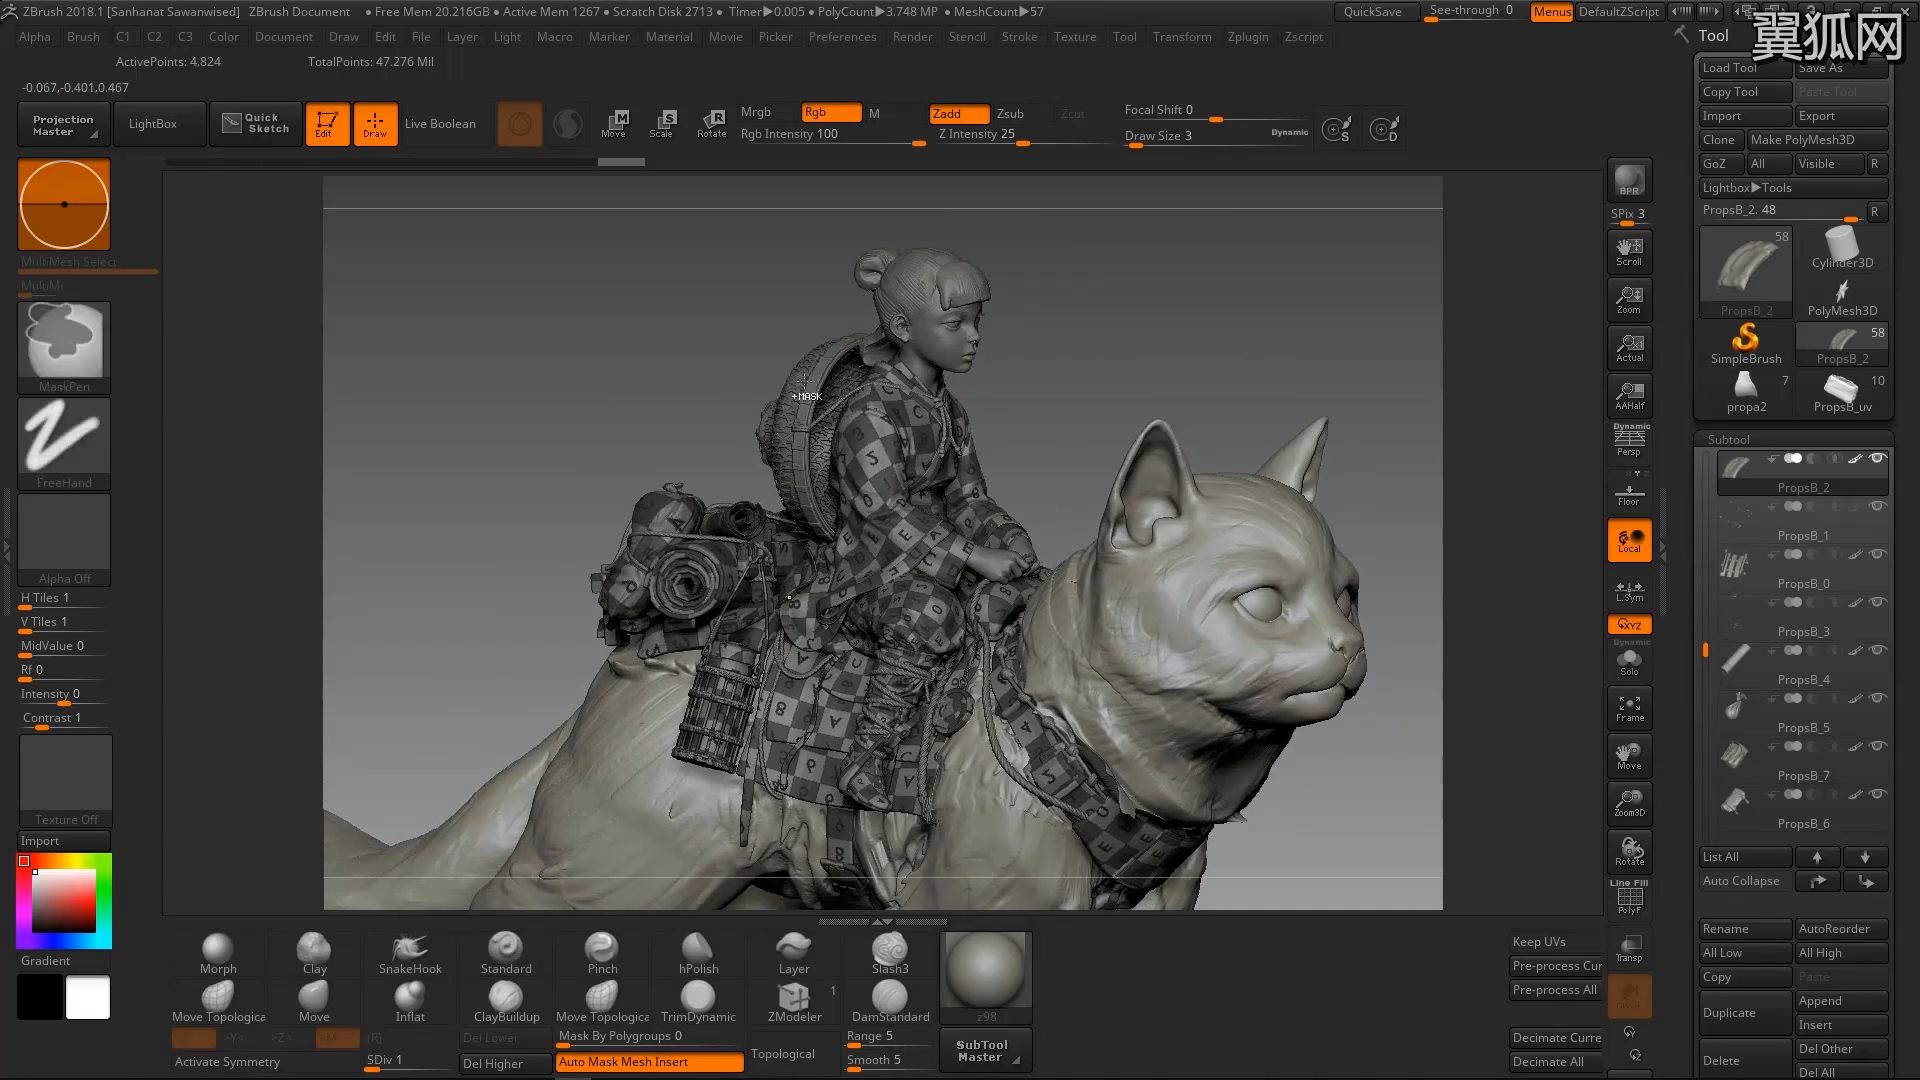Click the Frame mesh icon
Screen dimensions: 1920x1080
(x=1629, y=708)
